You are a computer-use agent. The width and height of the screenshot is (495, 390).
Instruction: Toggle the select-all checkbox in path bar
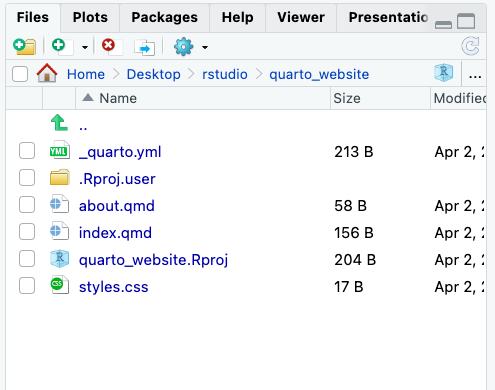pos(20,74)
